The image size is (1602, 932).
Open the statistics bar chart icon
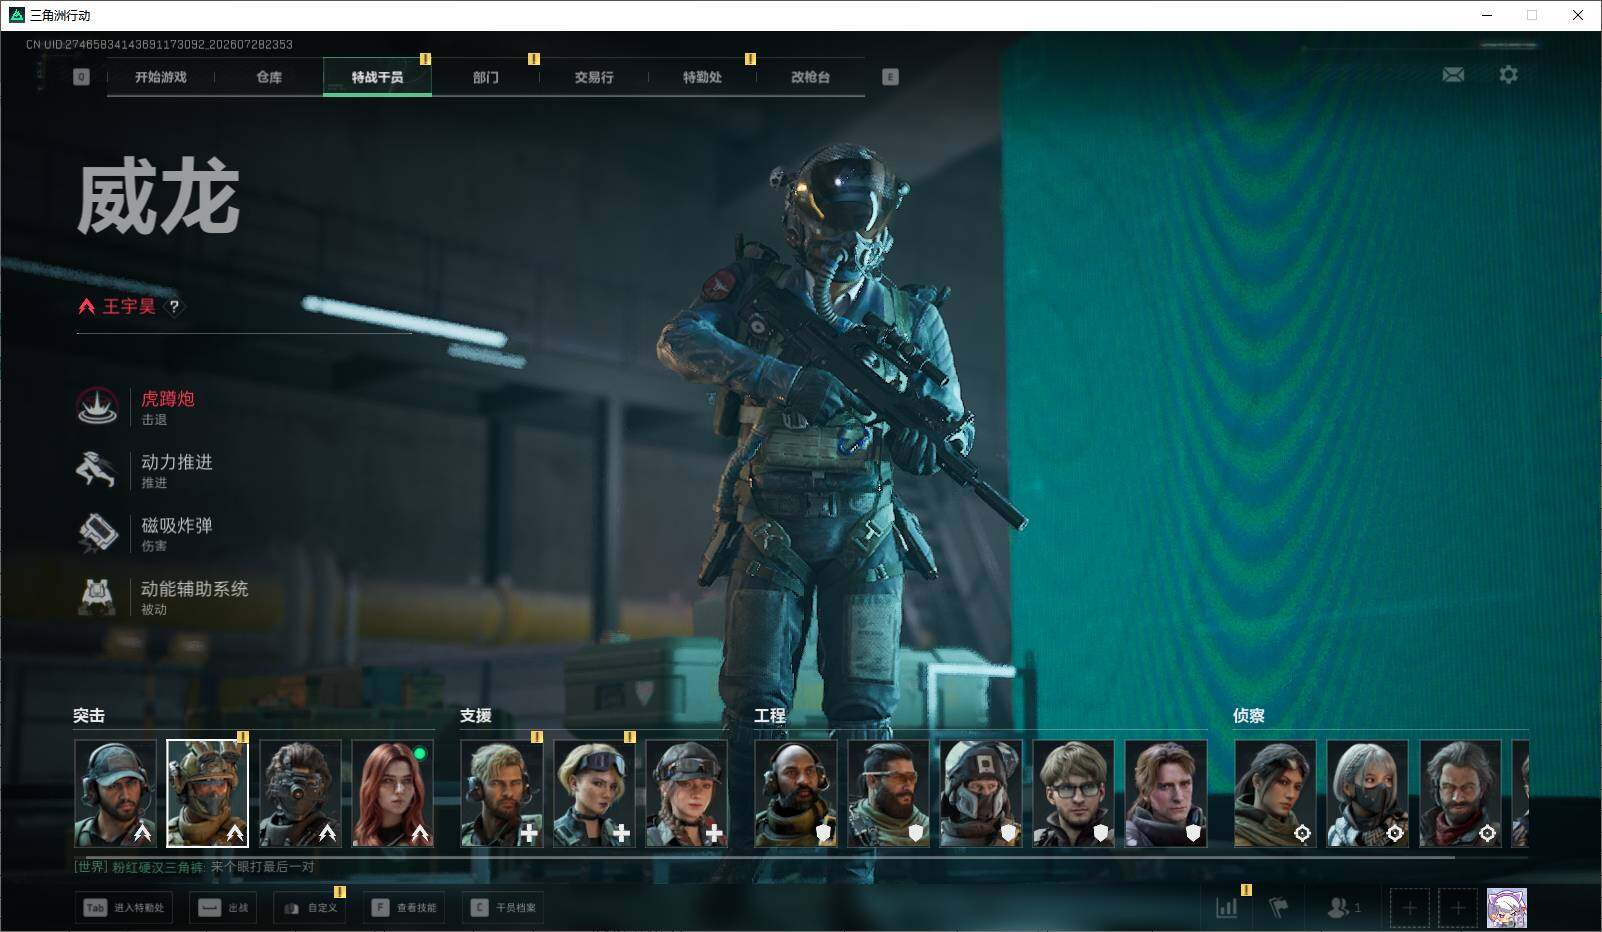click(1227, 907)
